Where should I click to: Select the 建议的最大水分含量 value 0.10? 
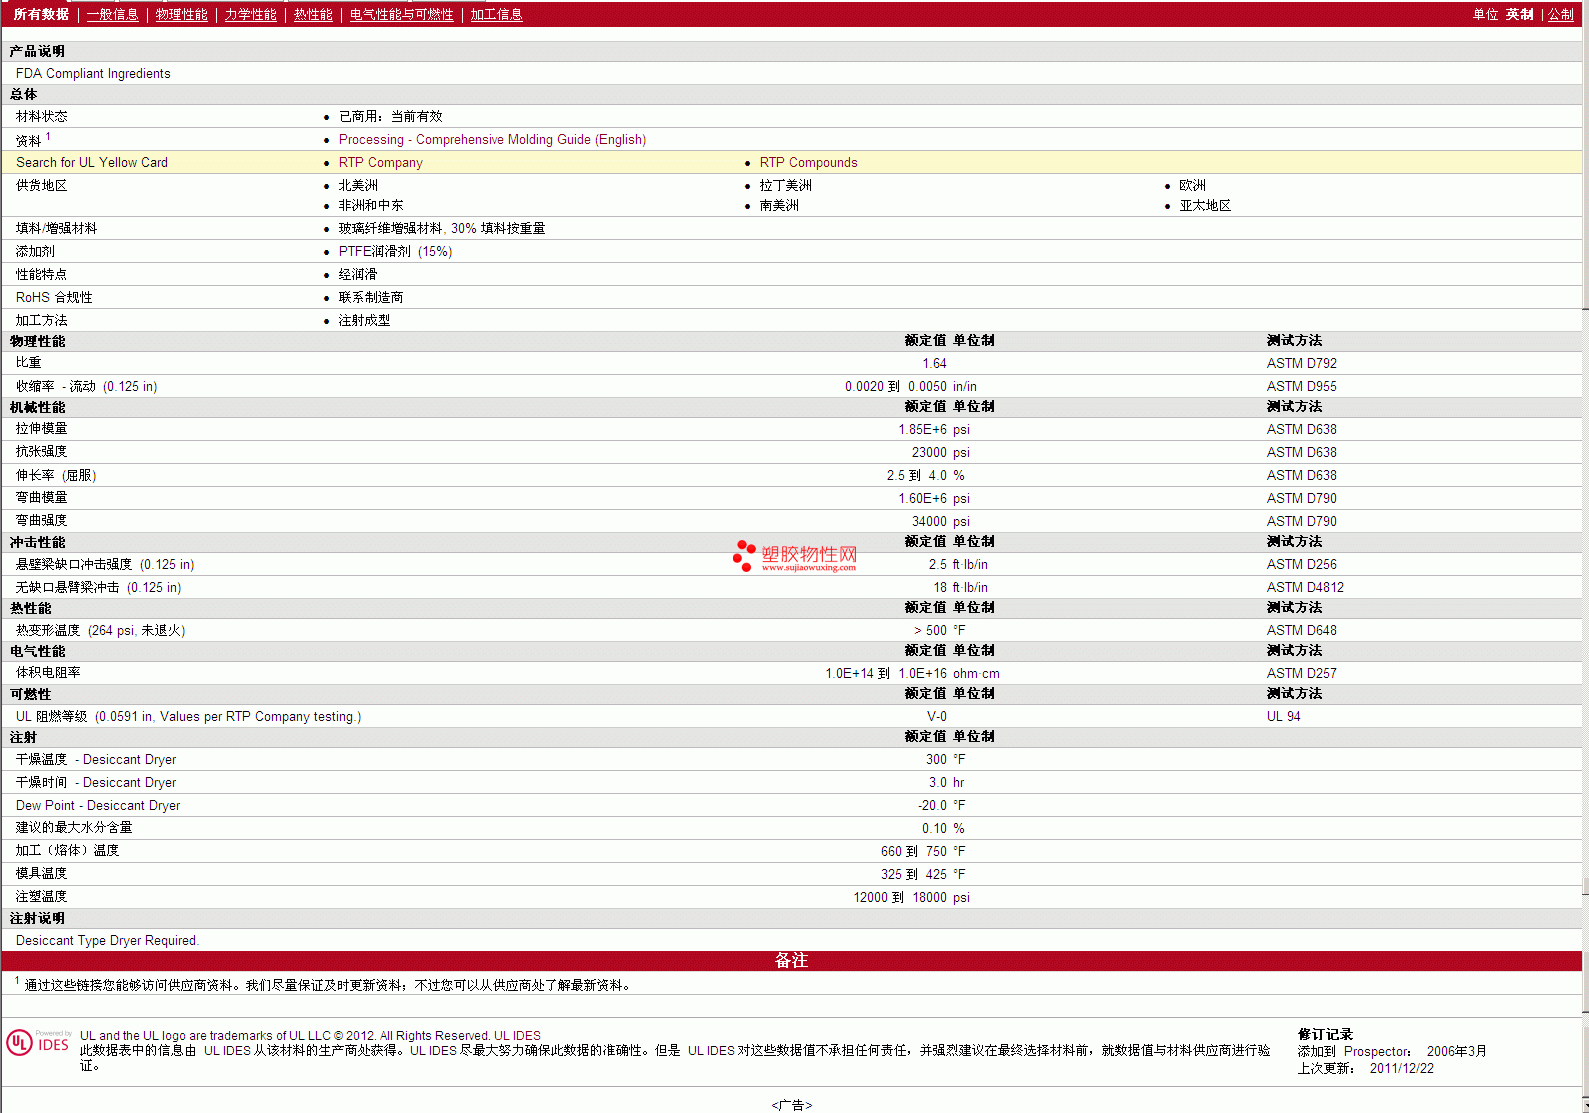(x=934, y=829)
